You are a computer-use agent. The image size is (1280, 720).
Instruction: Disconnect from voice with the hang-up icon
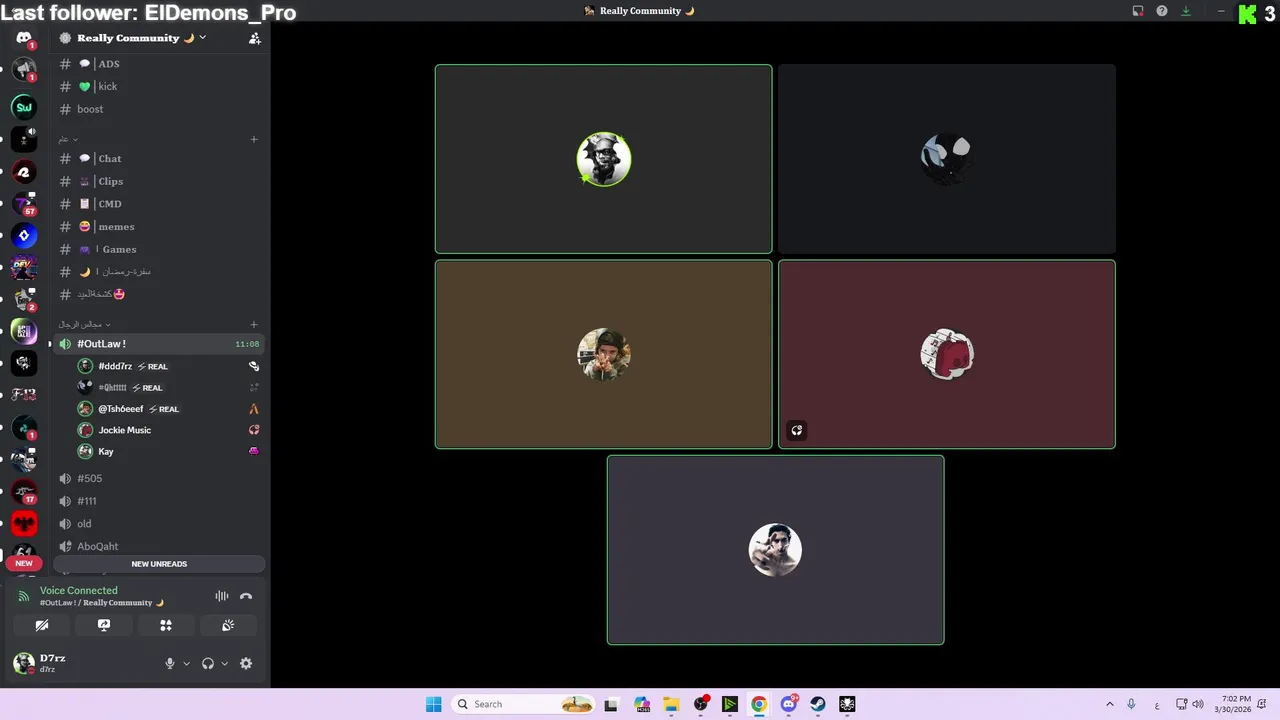[246, 596]
